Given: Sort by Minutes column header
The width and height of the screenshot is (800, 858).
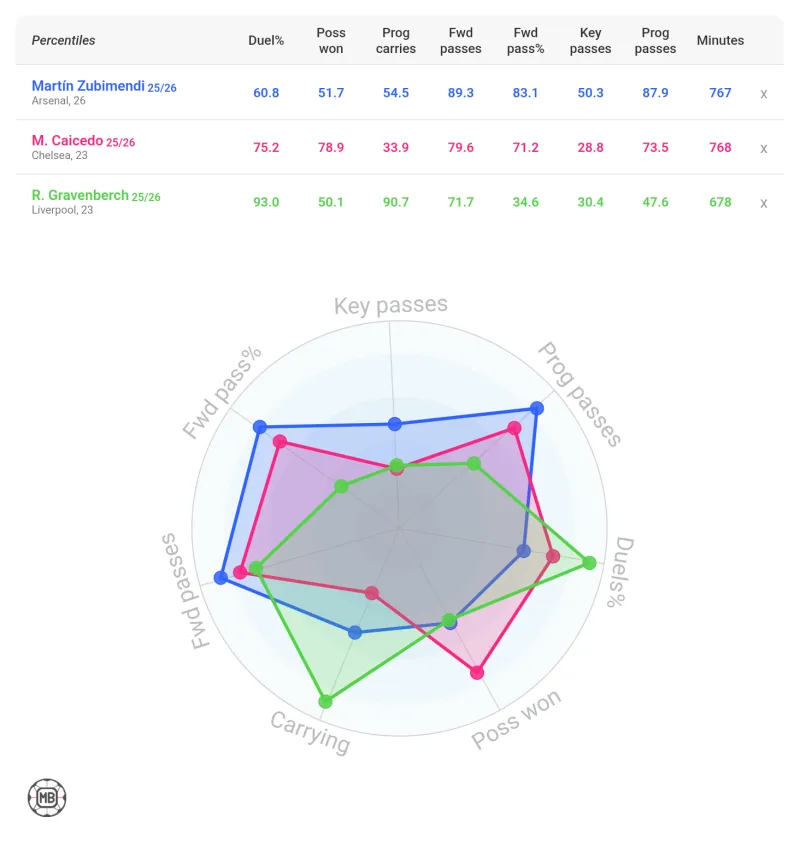Looking at the screenshot, I should click(x=720, y=41).
